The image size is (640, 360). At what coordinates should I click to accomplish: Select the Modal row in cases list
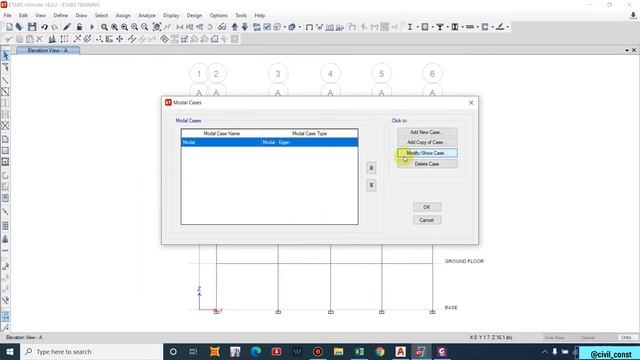[x=269, y=142]
